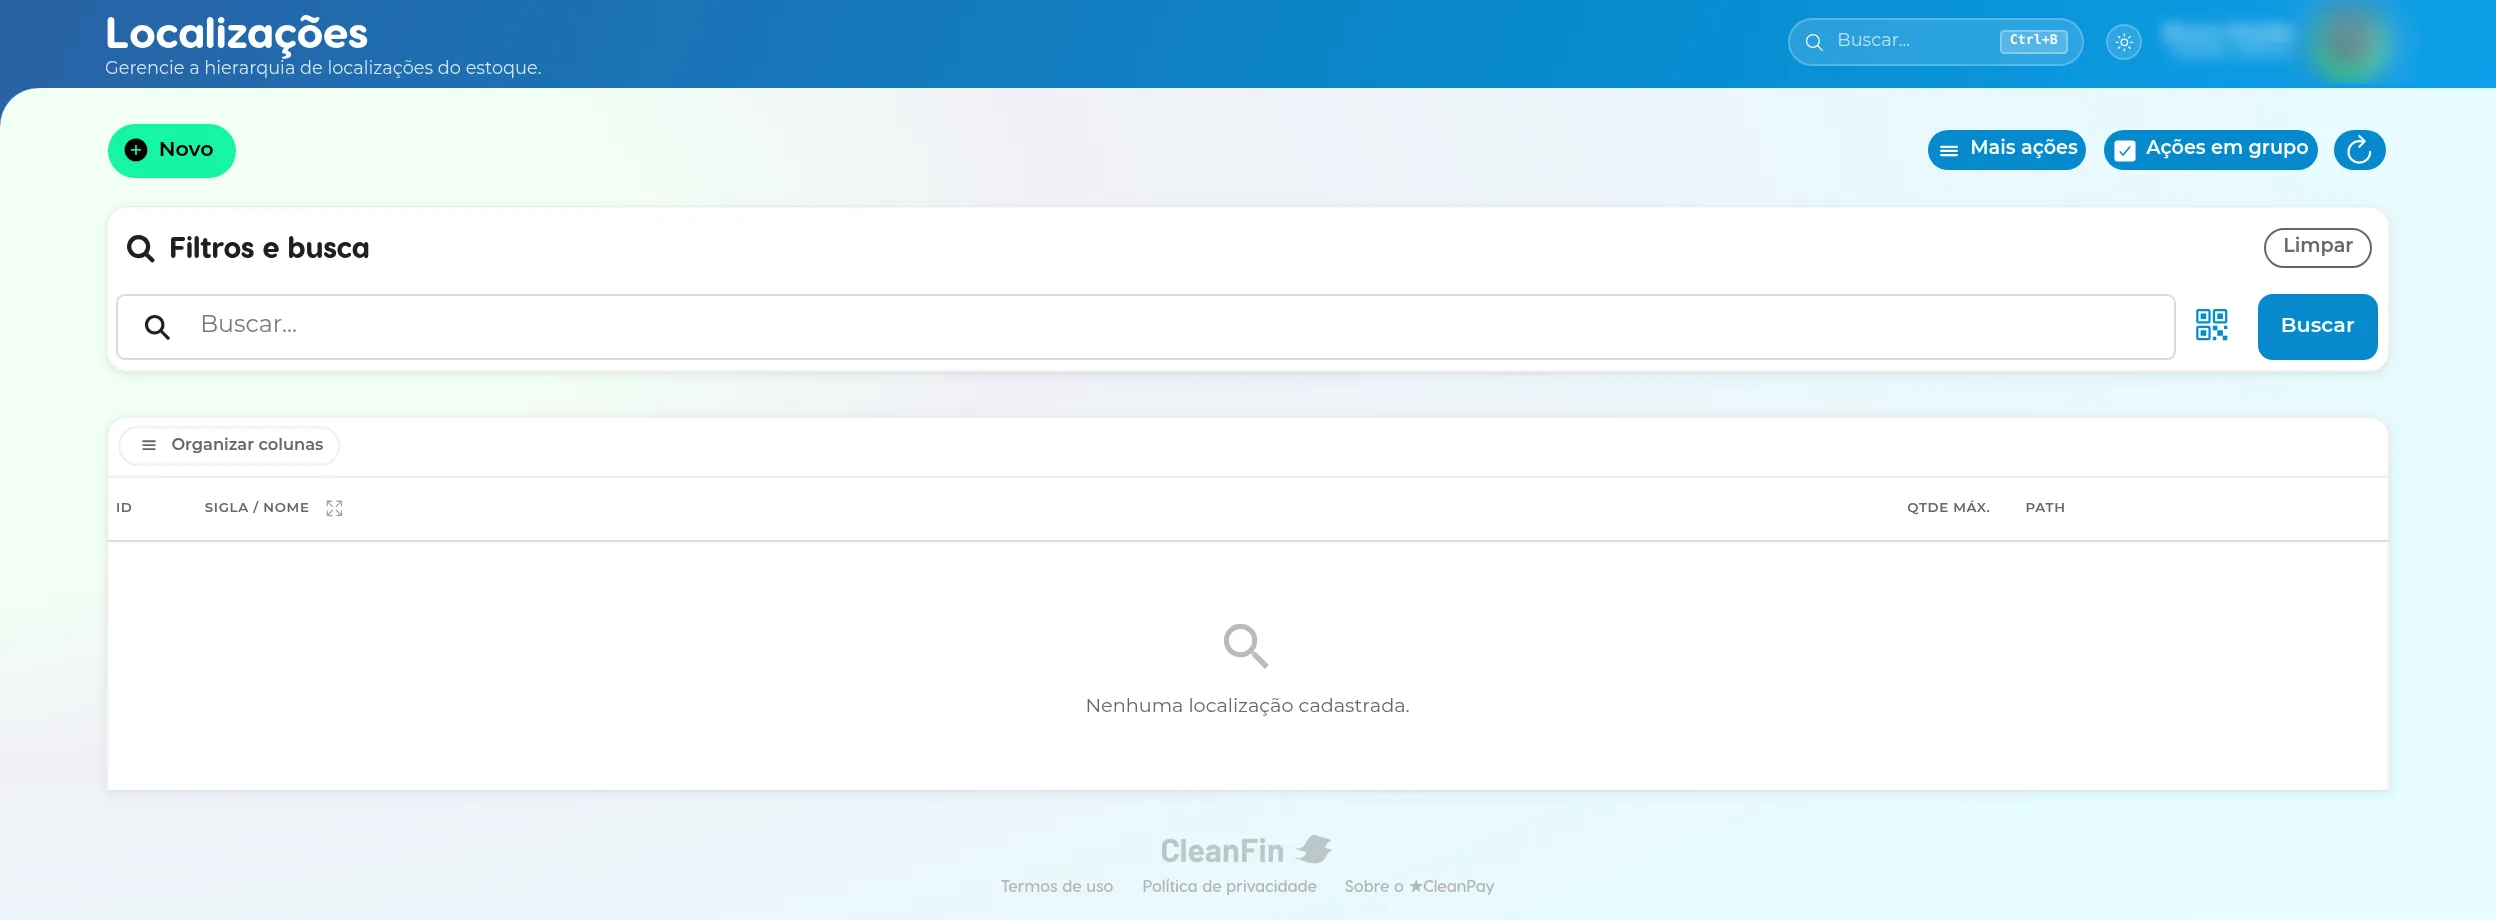Toggle the Ações em grupo checkbox
The image size is (2496, 920).
(x=2125, y=150)
